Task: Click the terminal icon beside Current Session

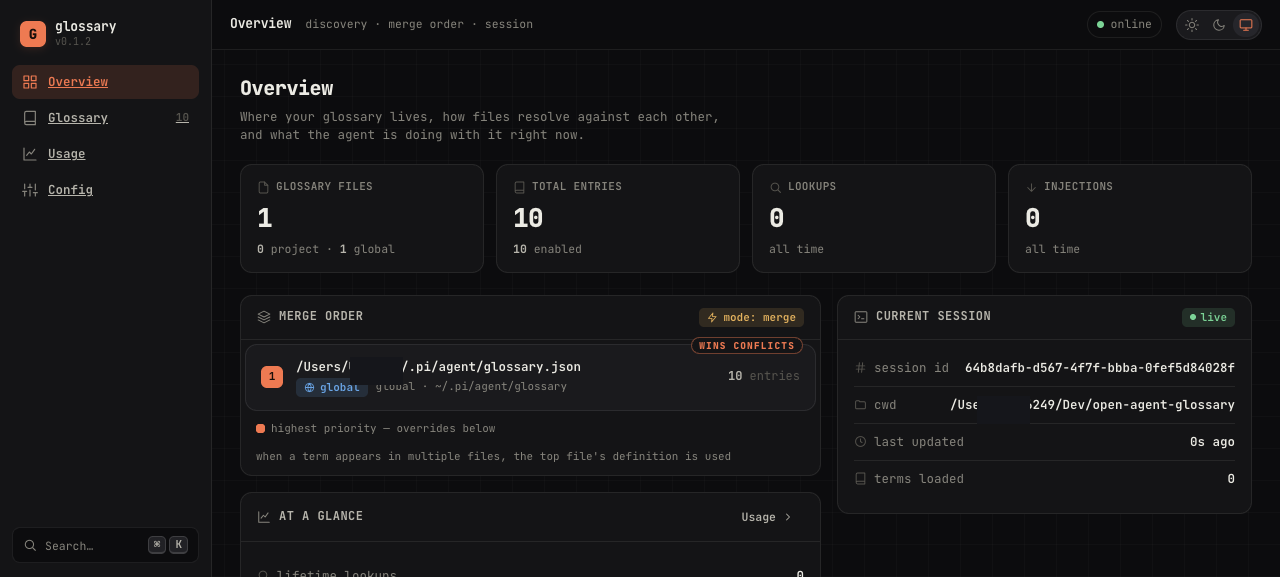Action: pos(861,317)
